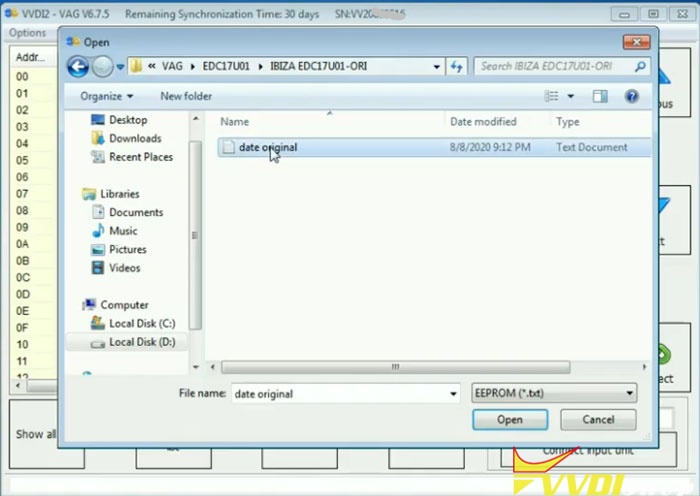Open the Organize menu

click(x=106, y=96)
